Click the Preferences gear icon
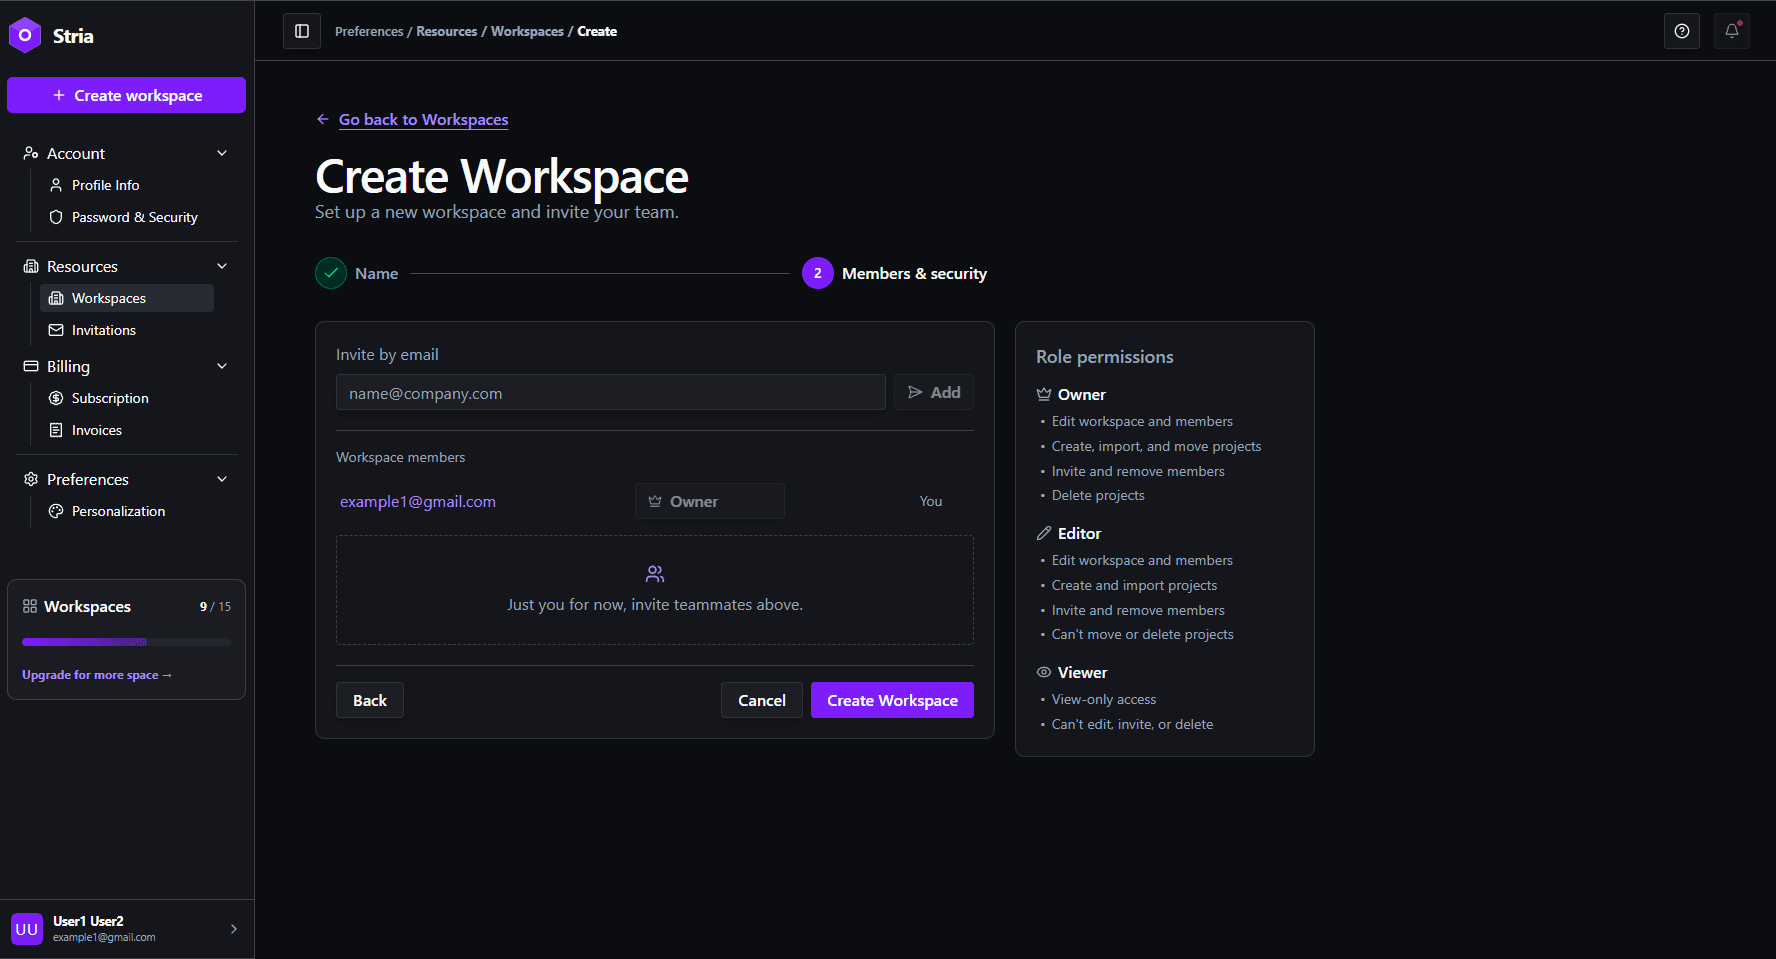 pos(31,479)
